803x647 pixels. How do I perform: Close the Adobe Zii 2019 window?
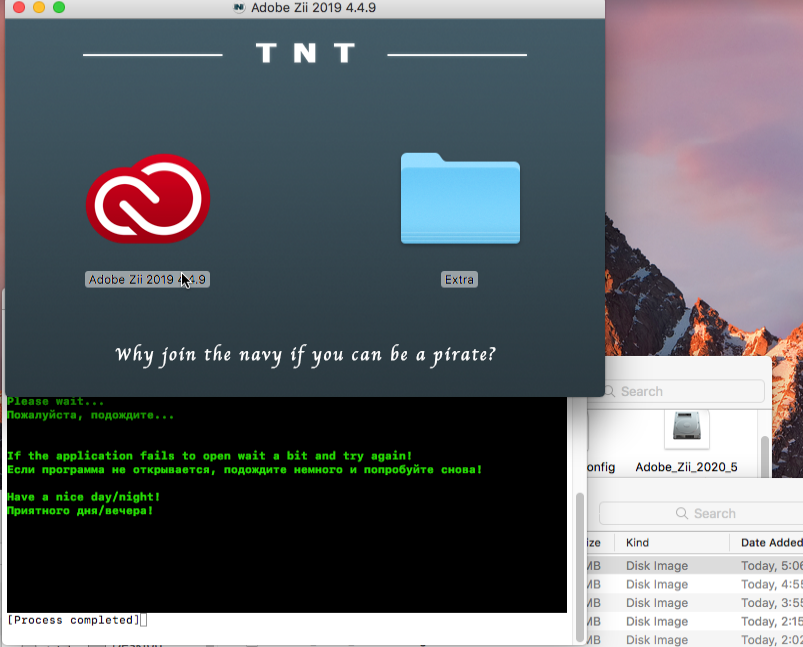(x=19, y=7)
